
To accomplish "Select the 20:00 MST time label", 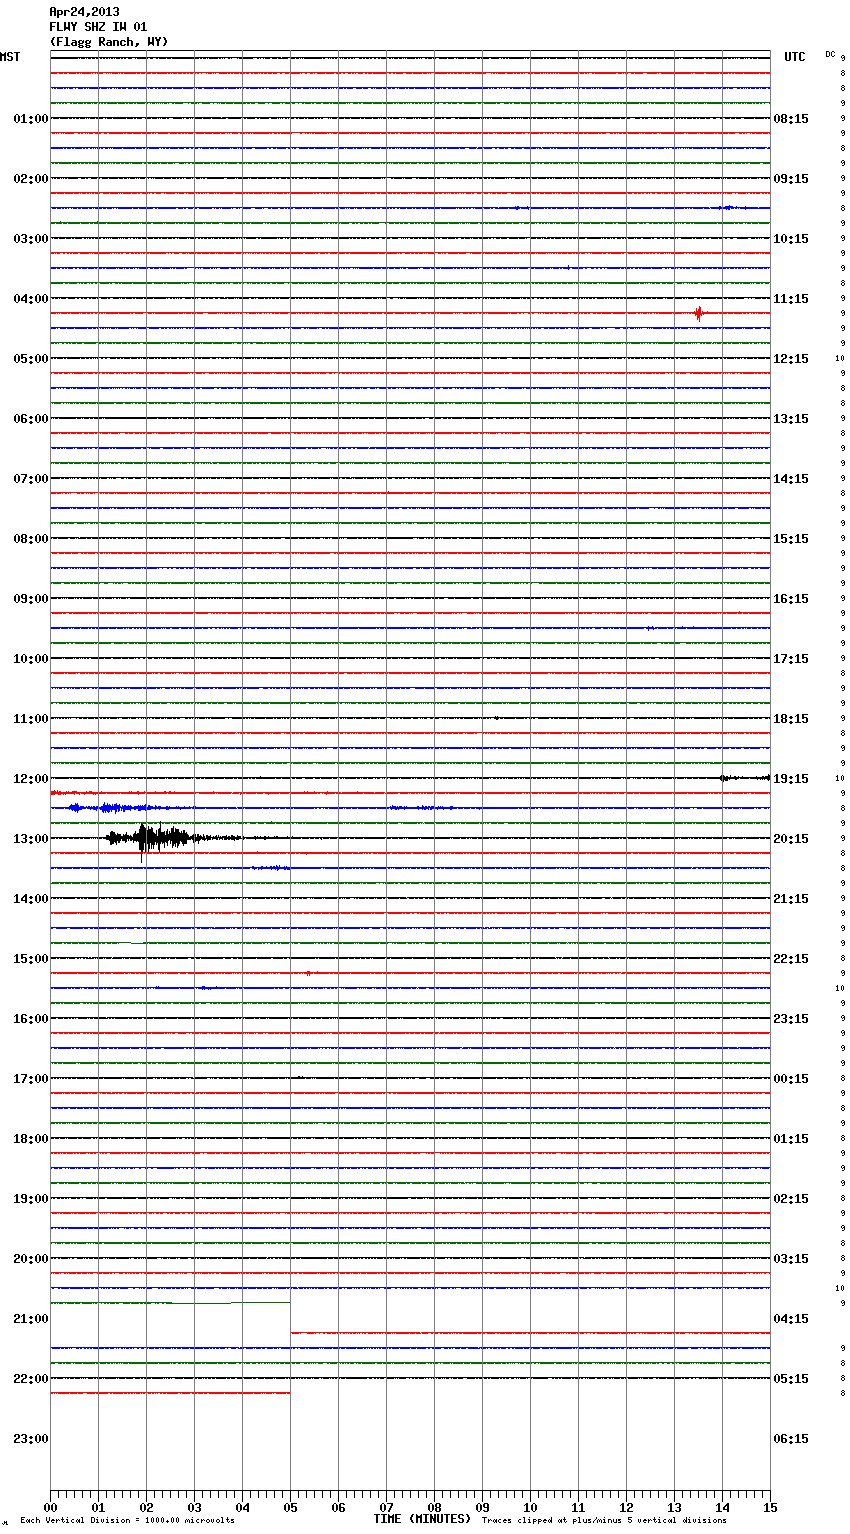I will pyautogui.click(x=31, y=1259).
